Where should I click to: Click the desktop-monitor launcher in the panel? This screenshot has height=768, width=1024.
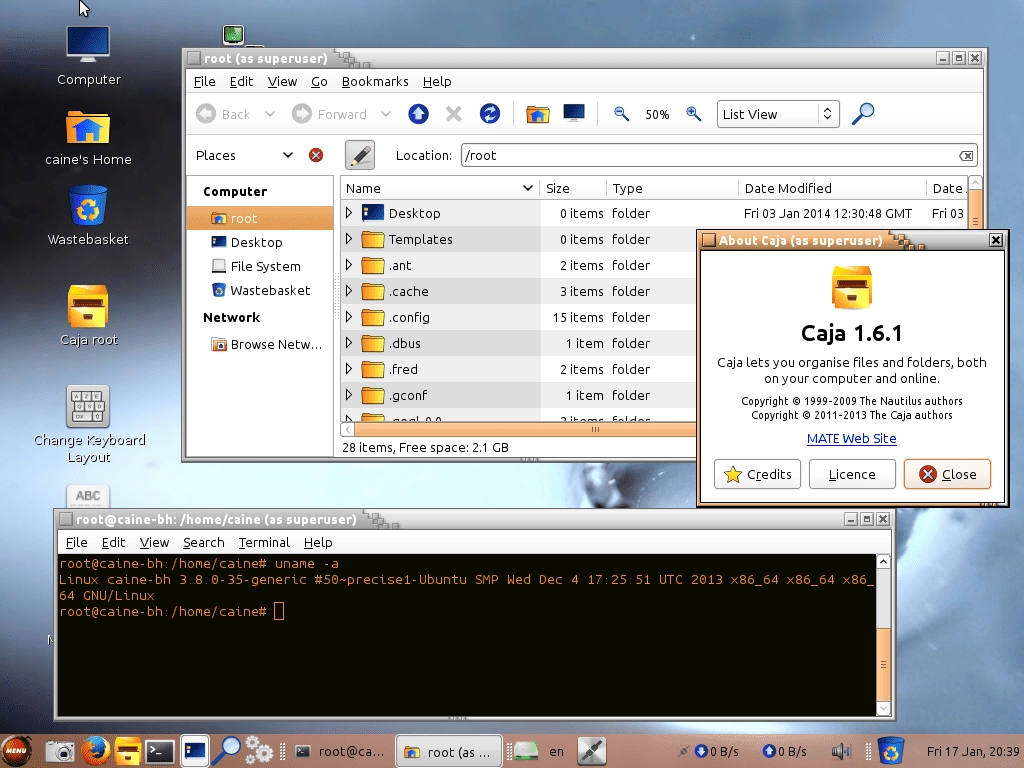click(195, 751)
